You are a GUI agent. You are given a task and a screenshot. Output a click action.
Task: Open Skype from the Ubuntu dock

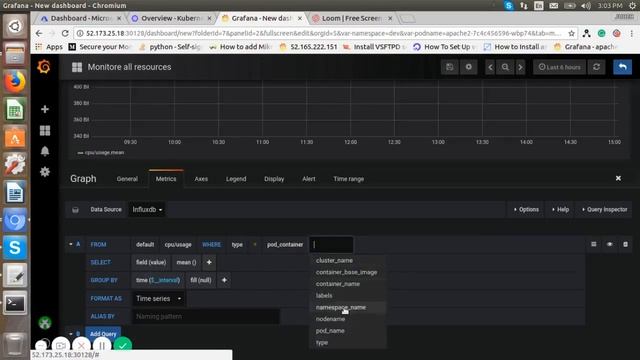point(15,247)
